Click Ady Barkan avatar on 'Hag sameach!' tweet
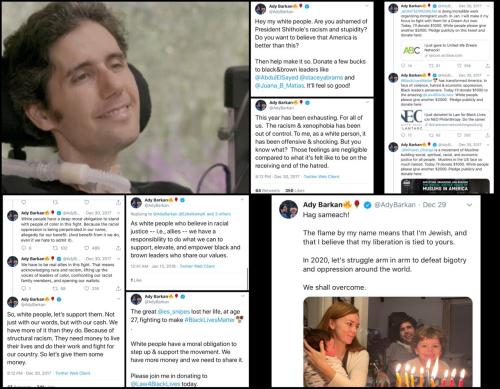 288,209
